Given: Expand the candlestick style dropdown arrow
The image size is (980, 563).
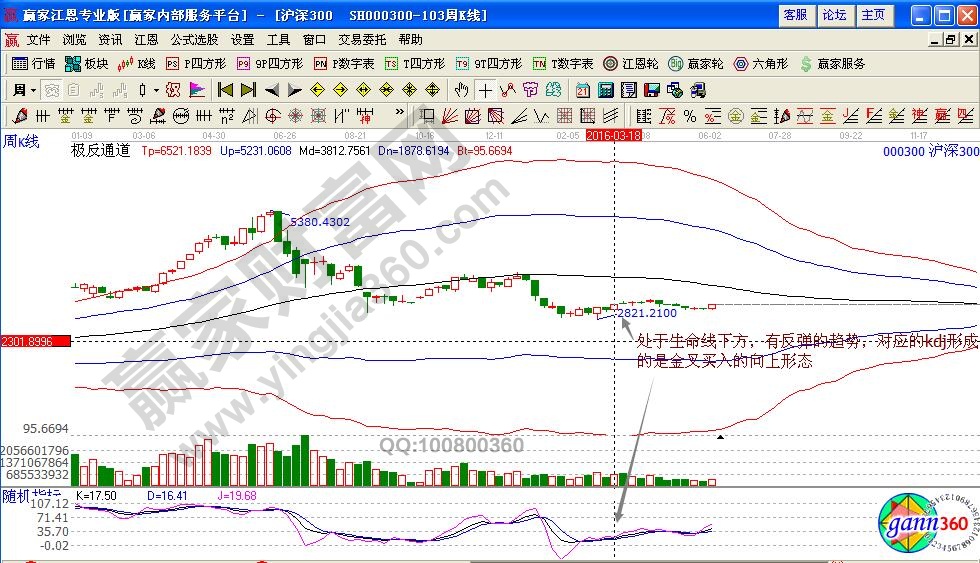Looking at the screenshot, I should point(156,90).
